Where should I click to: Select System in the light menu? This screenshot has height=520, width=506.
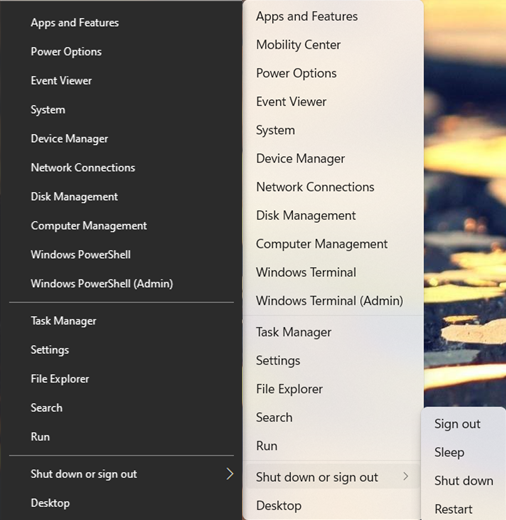275,130
